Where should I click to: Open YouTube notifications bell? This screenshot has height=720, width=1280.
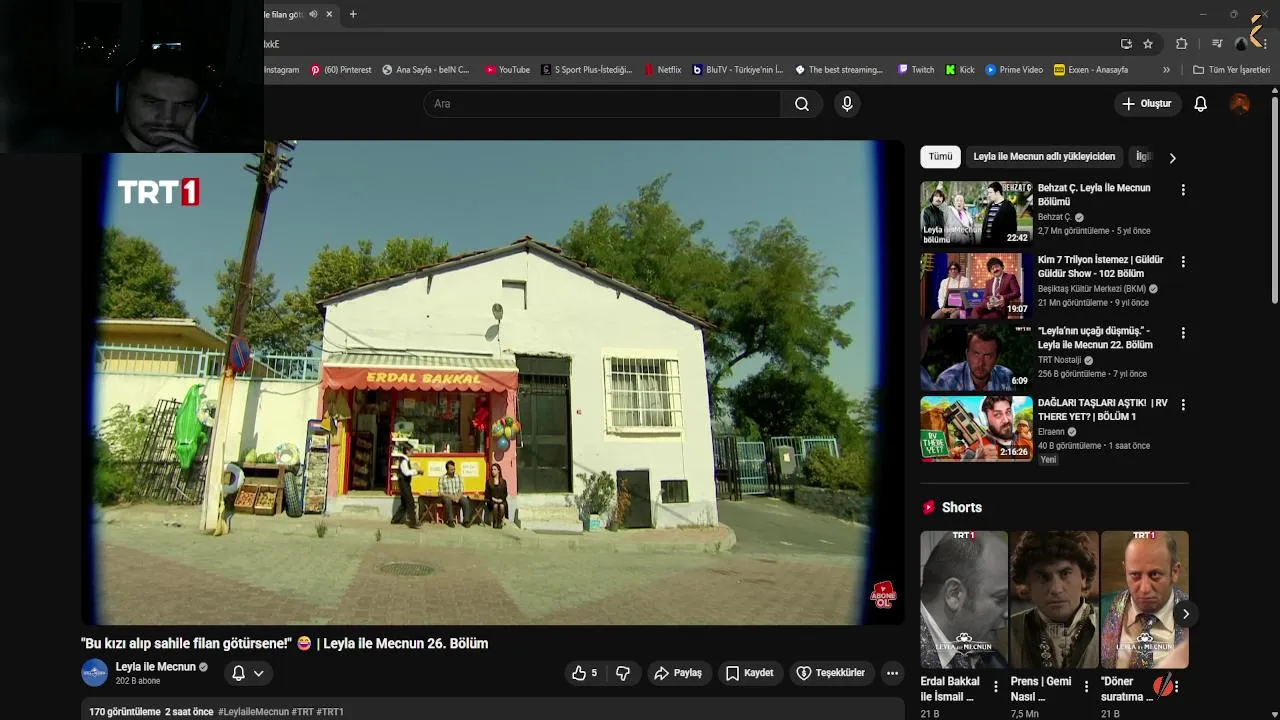1201,104
